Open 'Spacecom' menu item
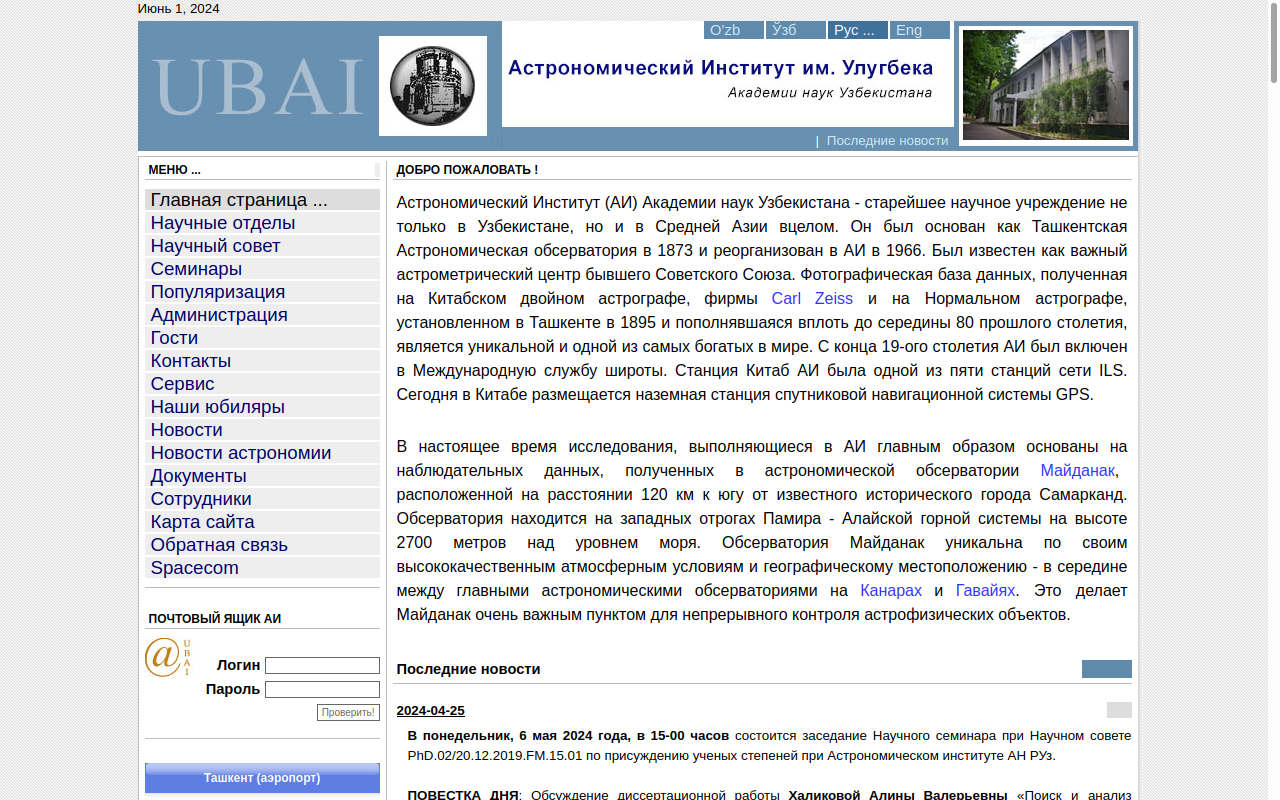Screen dimensions: 1280x800 coord(262,568)
